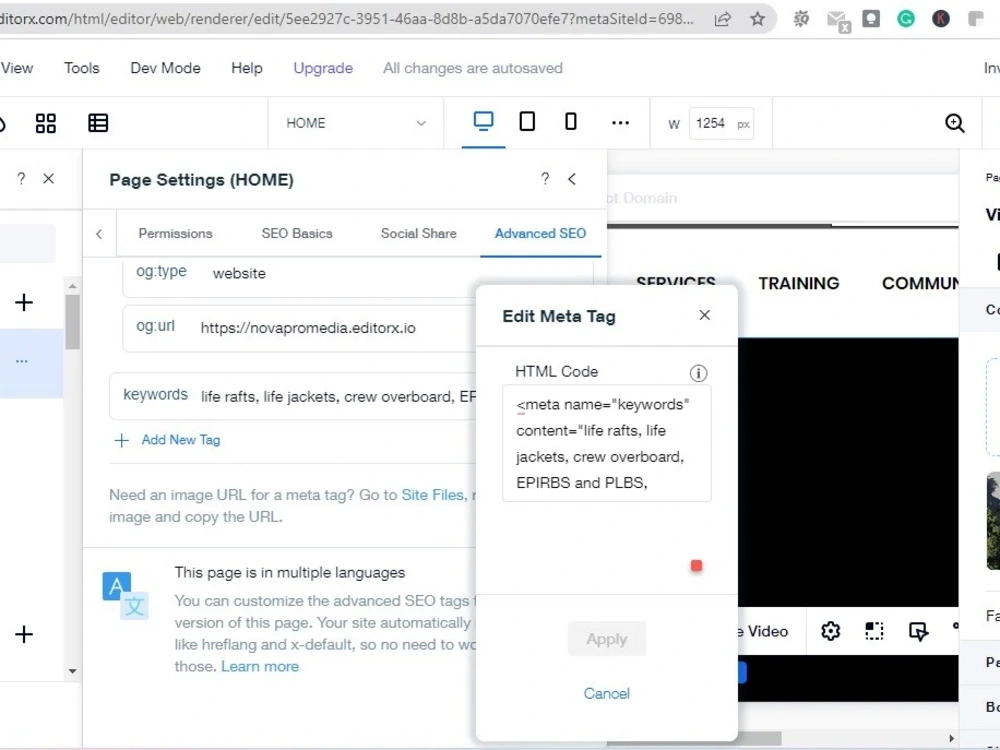The image size is (1000, 750).
Task: Open the bug extension icon
Action: [x=802, y=19]
